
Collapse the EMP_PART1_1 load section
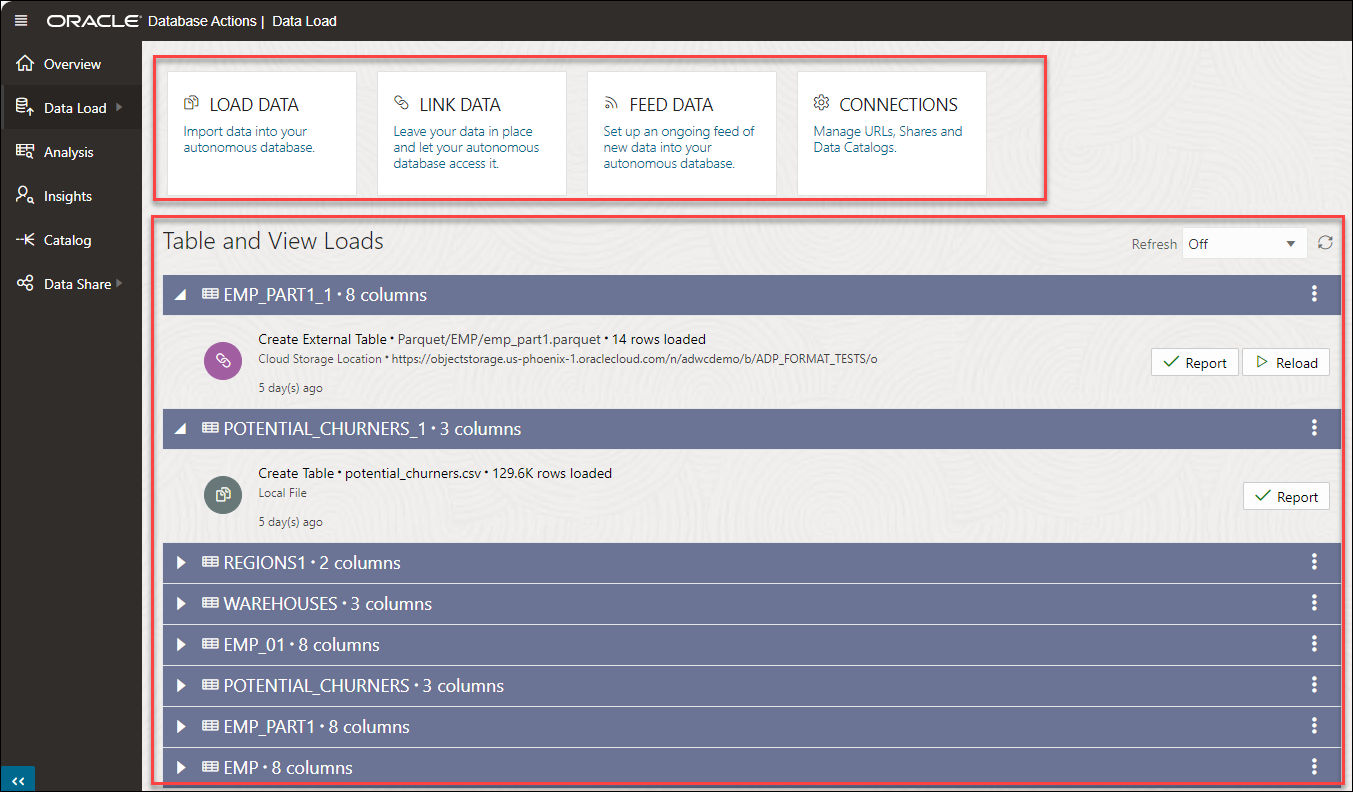click(x=181, y=295)
